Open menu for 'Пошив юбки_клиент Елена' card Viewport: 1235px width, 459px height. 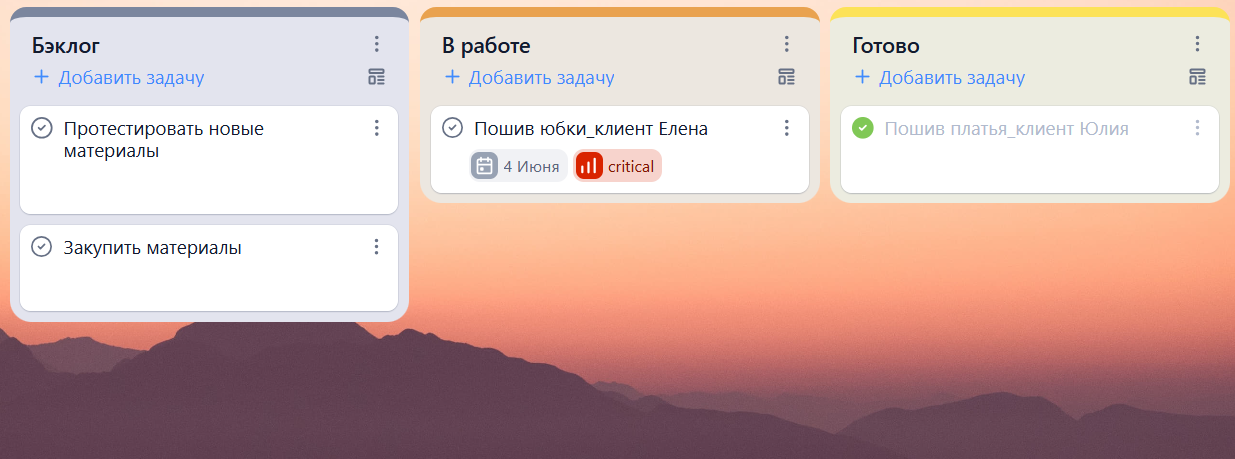[x=787, y=128]
